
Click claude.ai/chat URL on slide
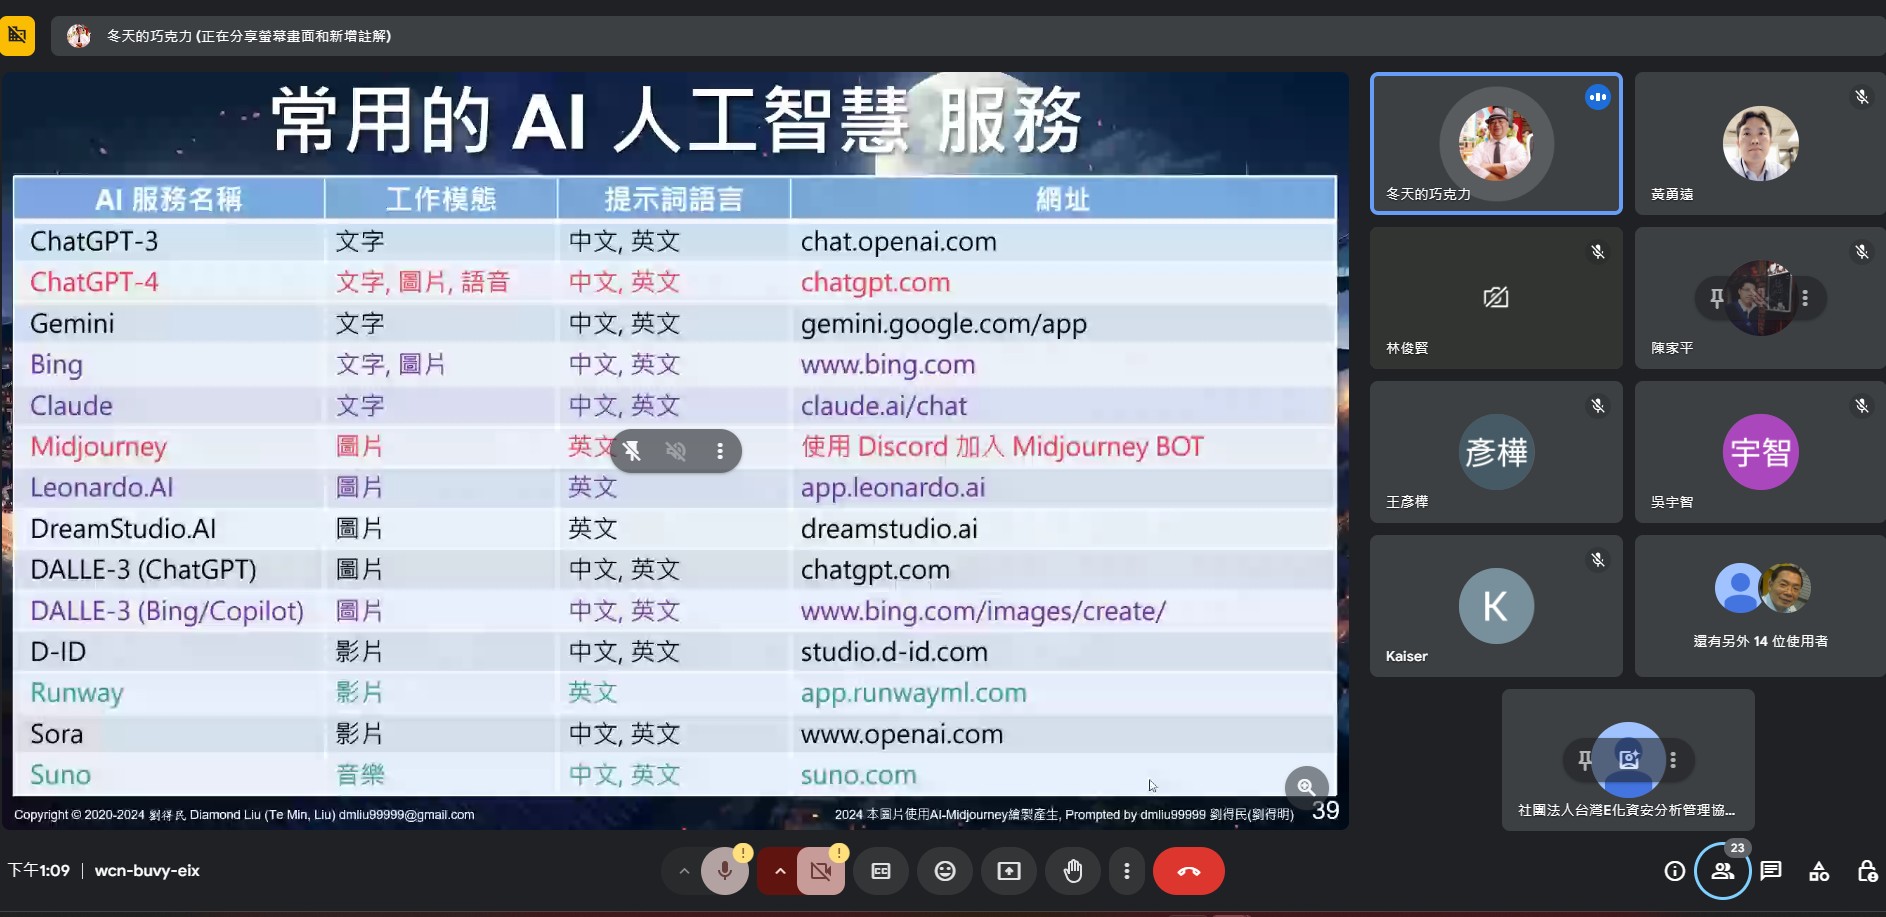[x=884, y=406]
